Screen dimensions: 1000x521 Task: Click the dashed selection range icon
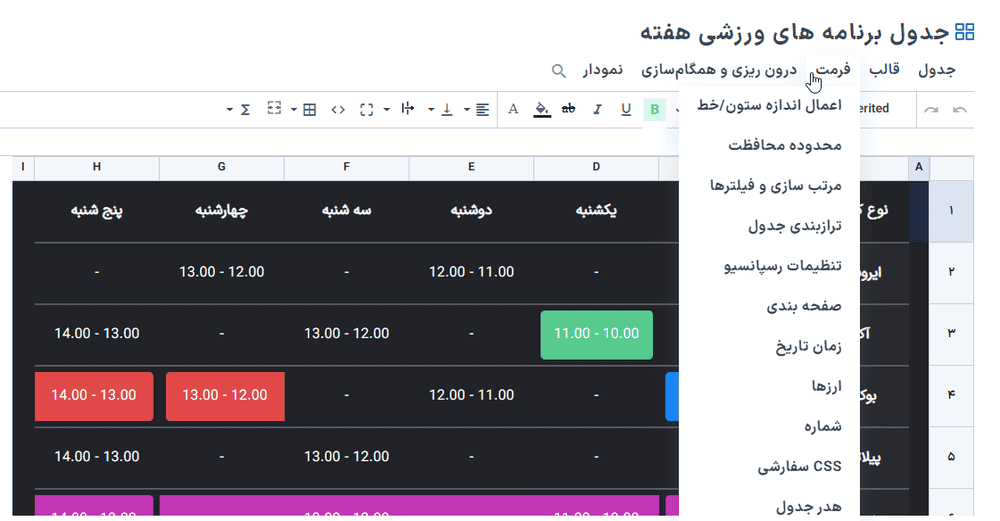[x=274, y=108]
